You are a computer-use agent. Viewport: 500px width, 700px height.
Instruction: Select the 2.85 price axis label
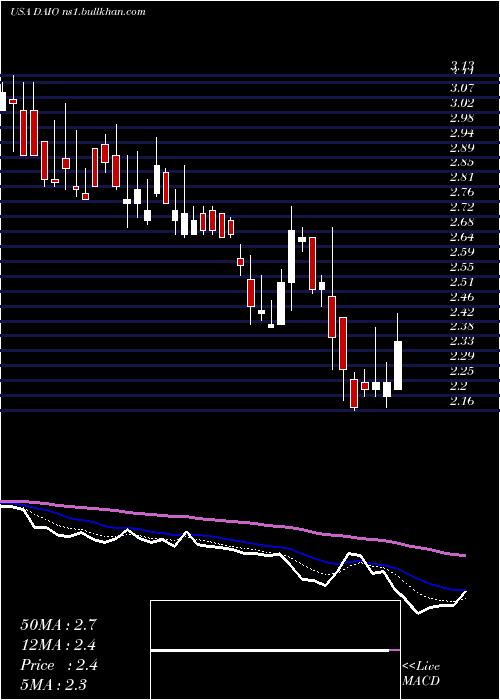point(462,162)
